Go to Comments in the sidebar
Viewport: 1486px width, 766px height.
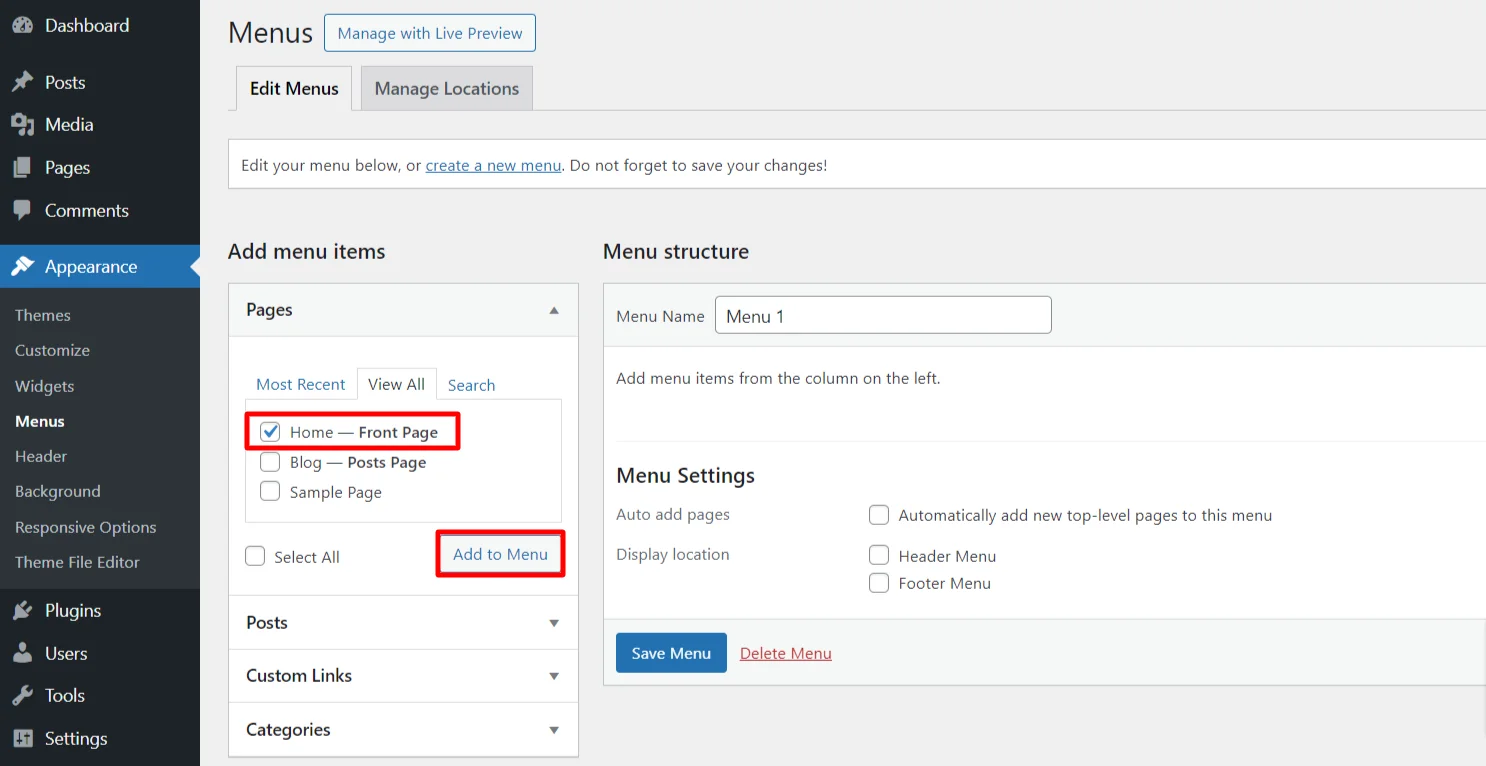click(100, 211)
